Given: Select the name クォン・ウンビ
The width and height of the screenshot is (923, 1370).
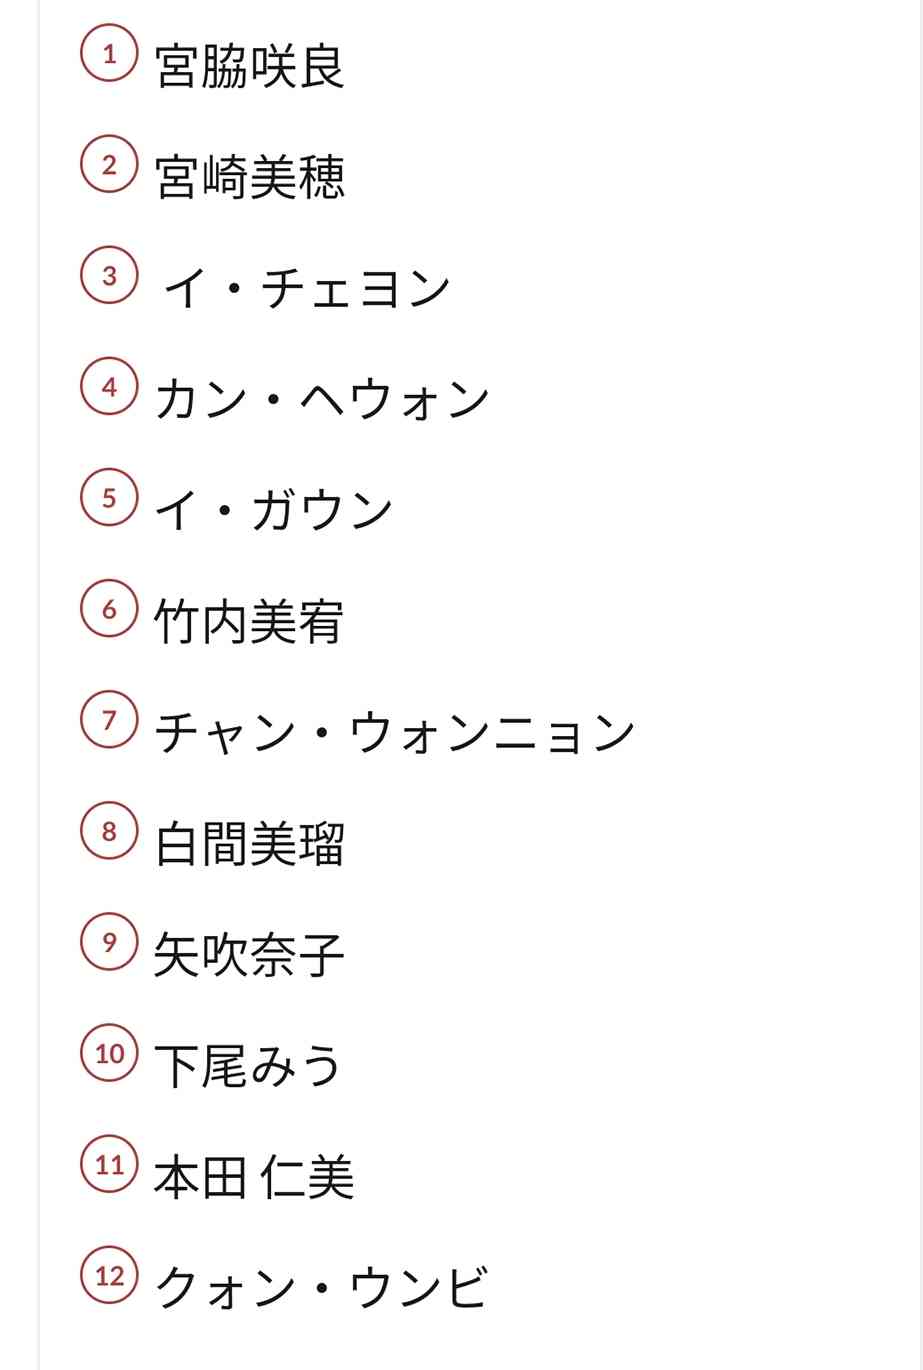Looking at the screenshot, I should point(321,1288).
